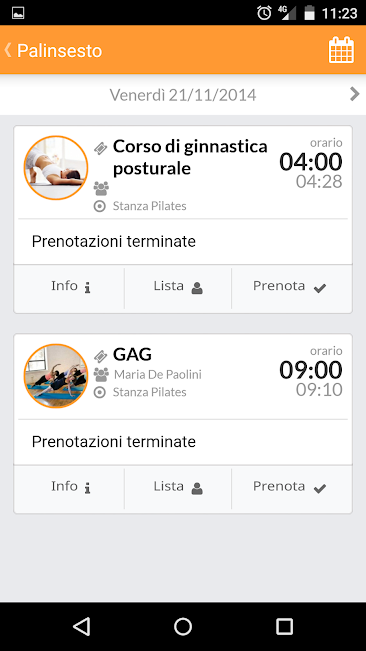Tap Android home circle button
This screenshot has height=651, width=366.
tap(183, 626)
